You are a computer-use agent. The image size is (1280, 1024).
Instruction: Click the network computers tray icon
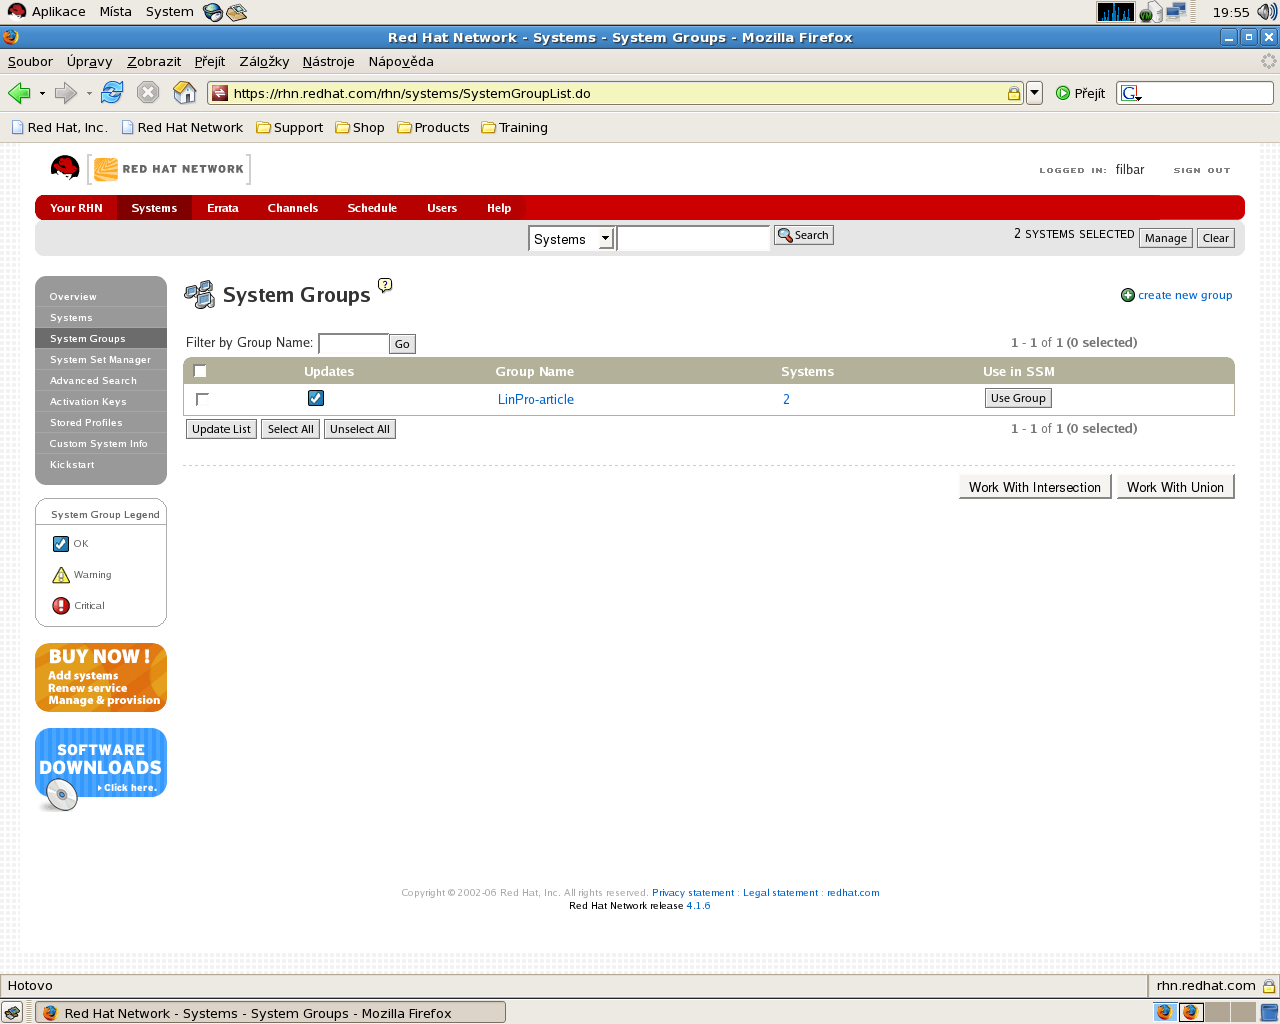coord(1175,12)
